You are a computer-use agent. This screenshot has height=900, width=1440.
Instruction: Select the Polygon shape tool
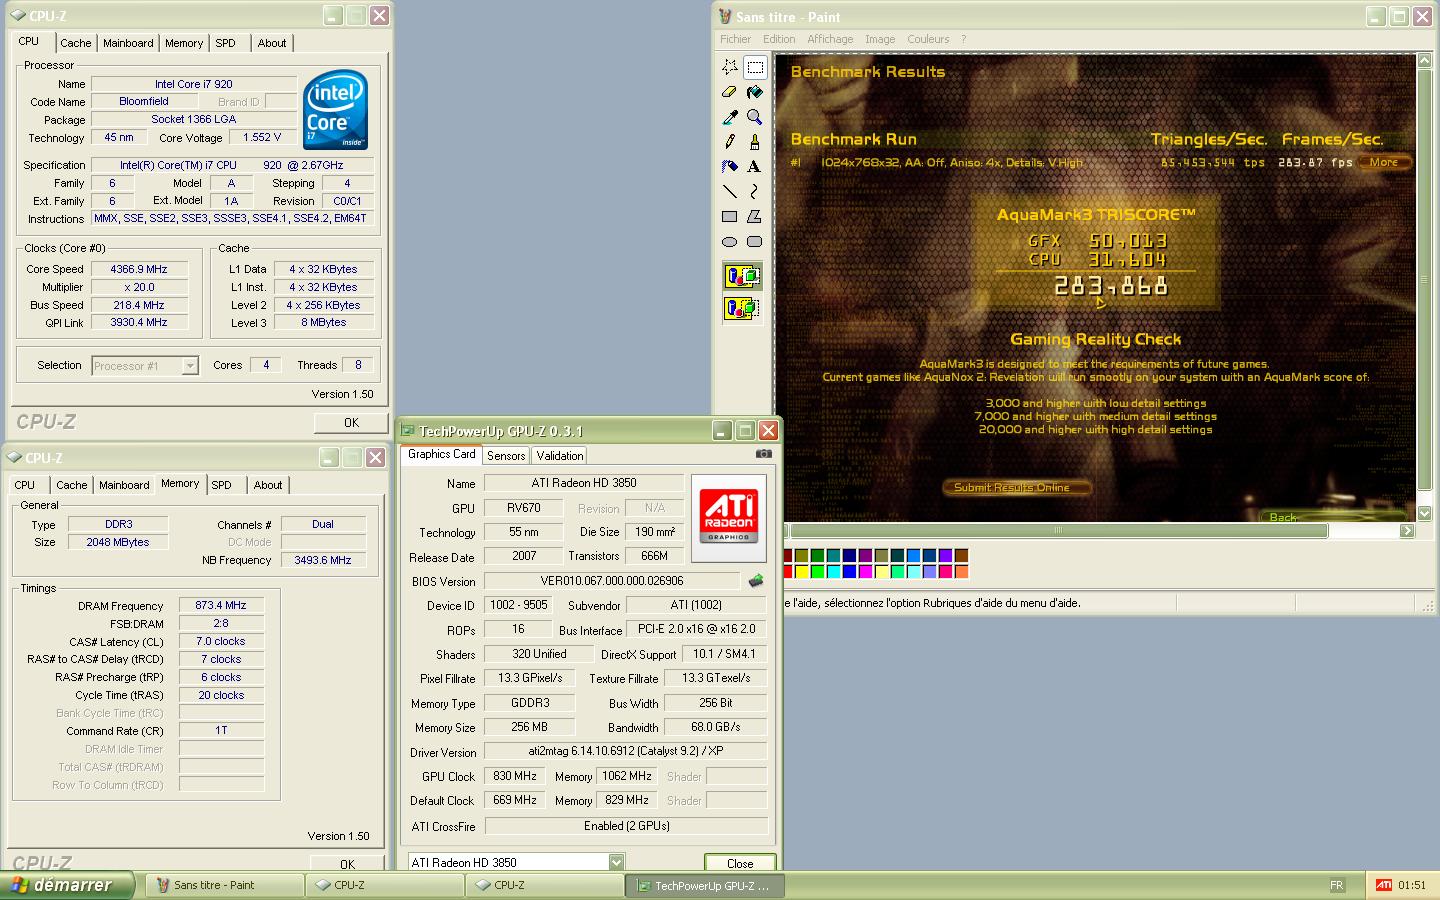(755, 216)
